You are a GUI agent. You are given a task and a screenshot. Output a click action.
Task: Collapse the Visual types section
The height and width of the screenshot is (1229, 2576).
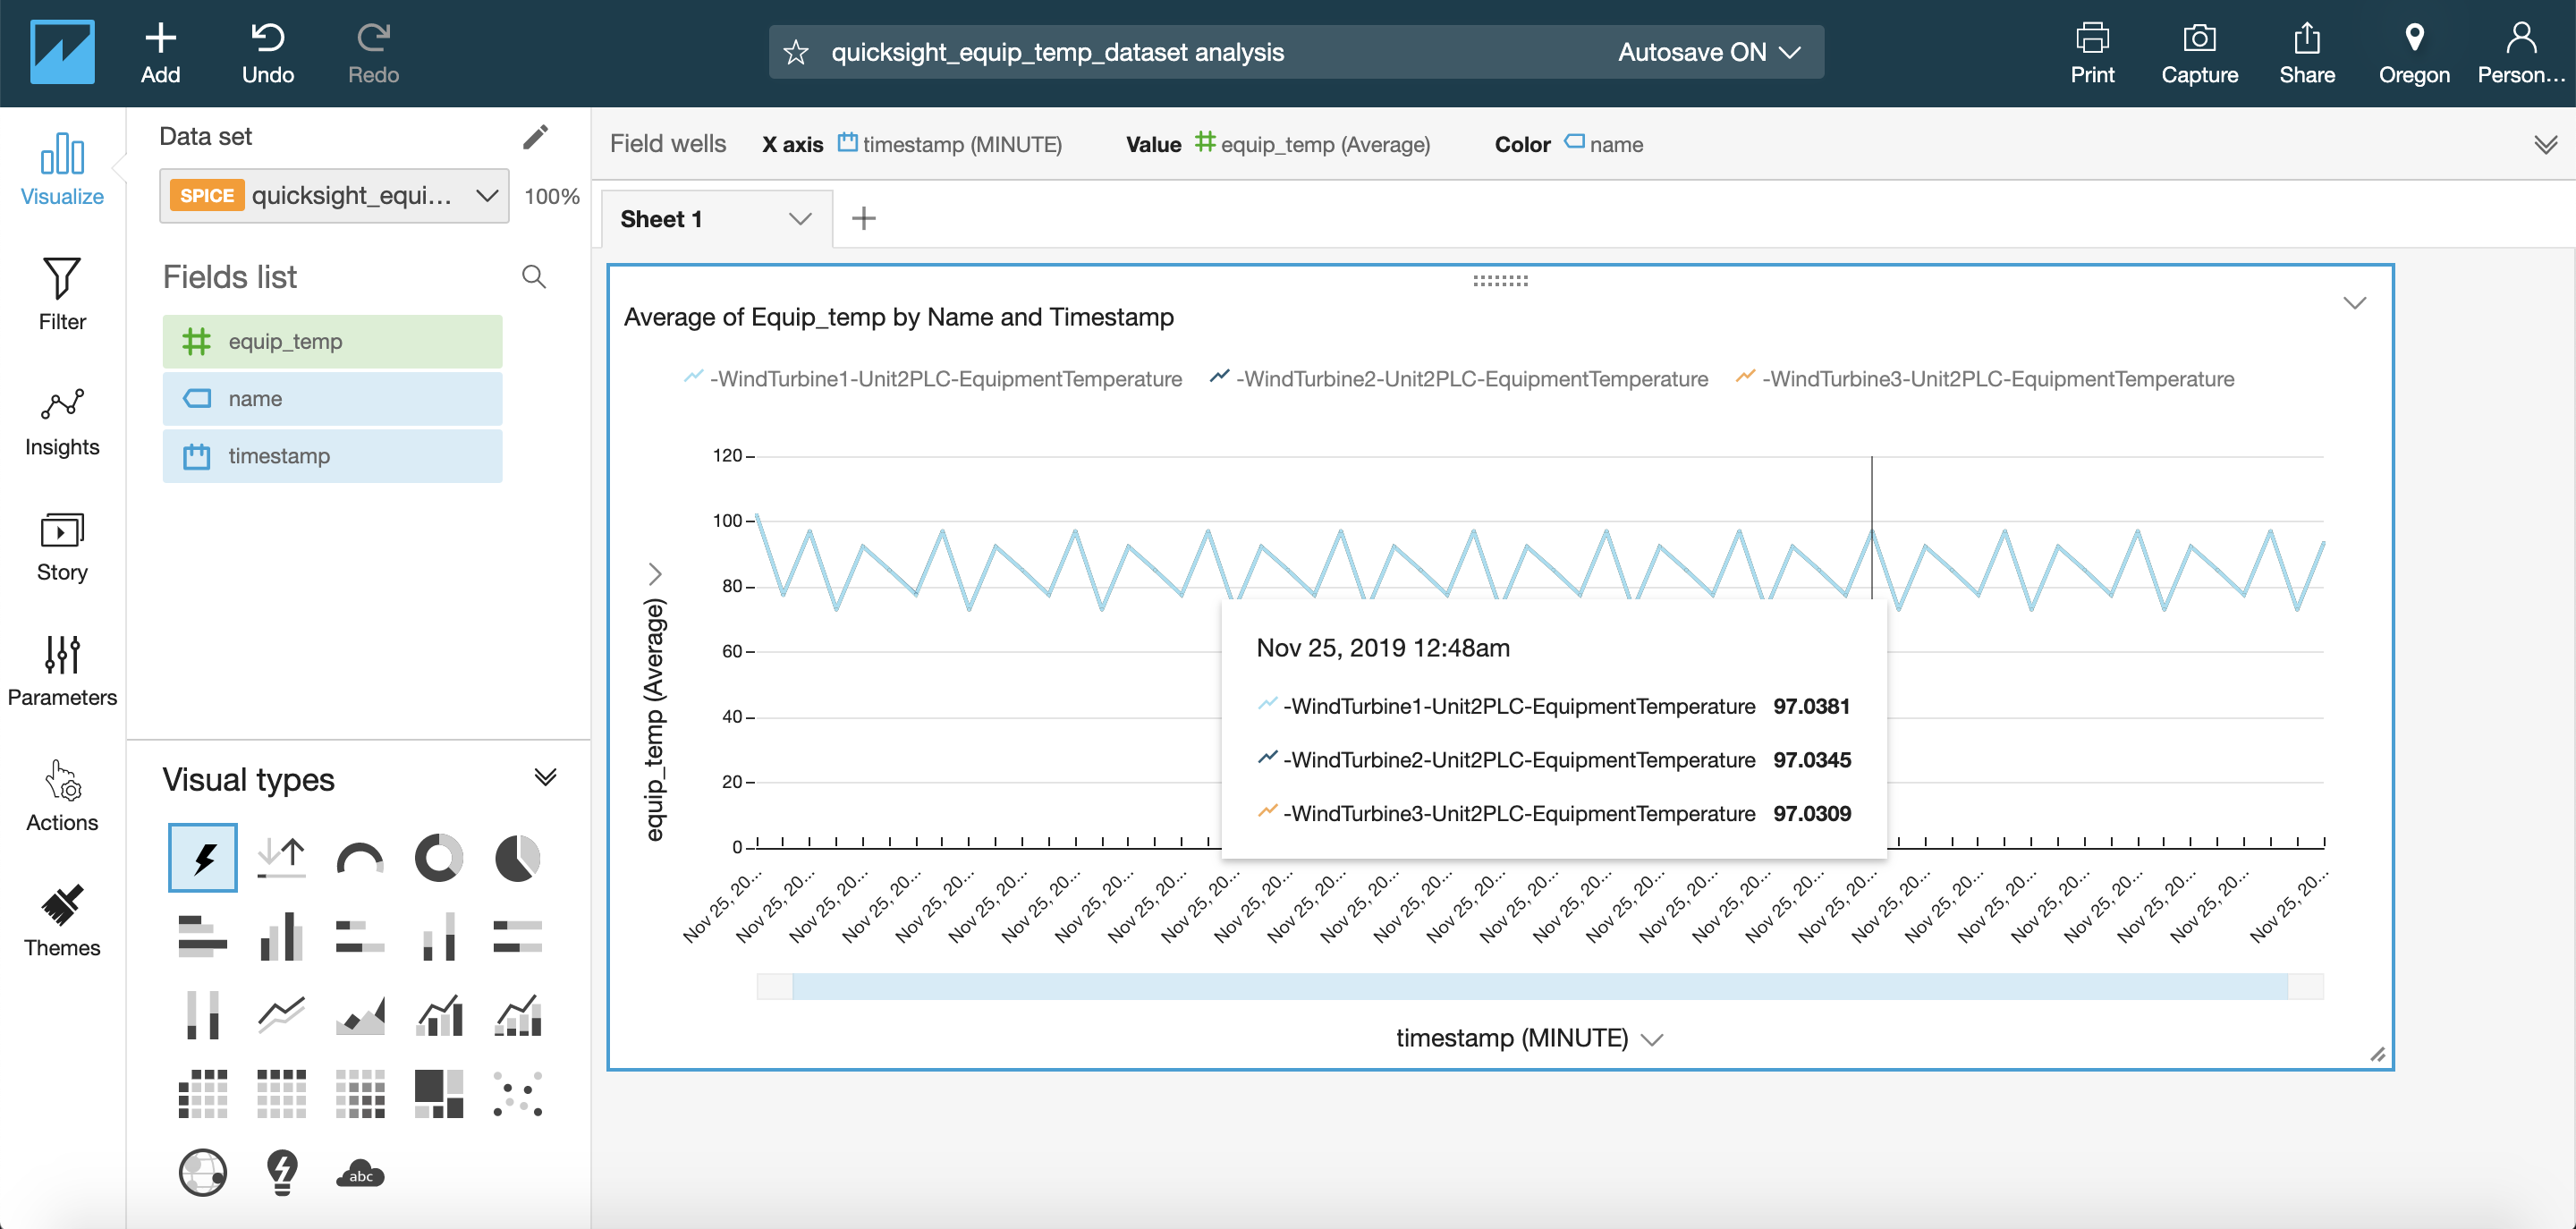[545, 778]
